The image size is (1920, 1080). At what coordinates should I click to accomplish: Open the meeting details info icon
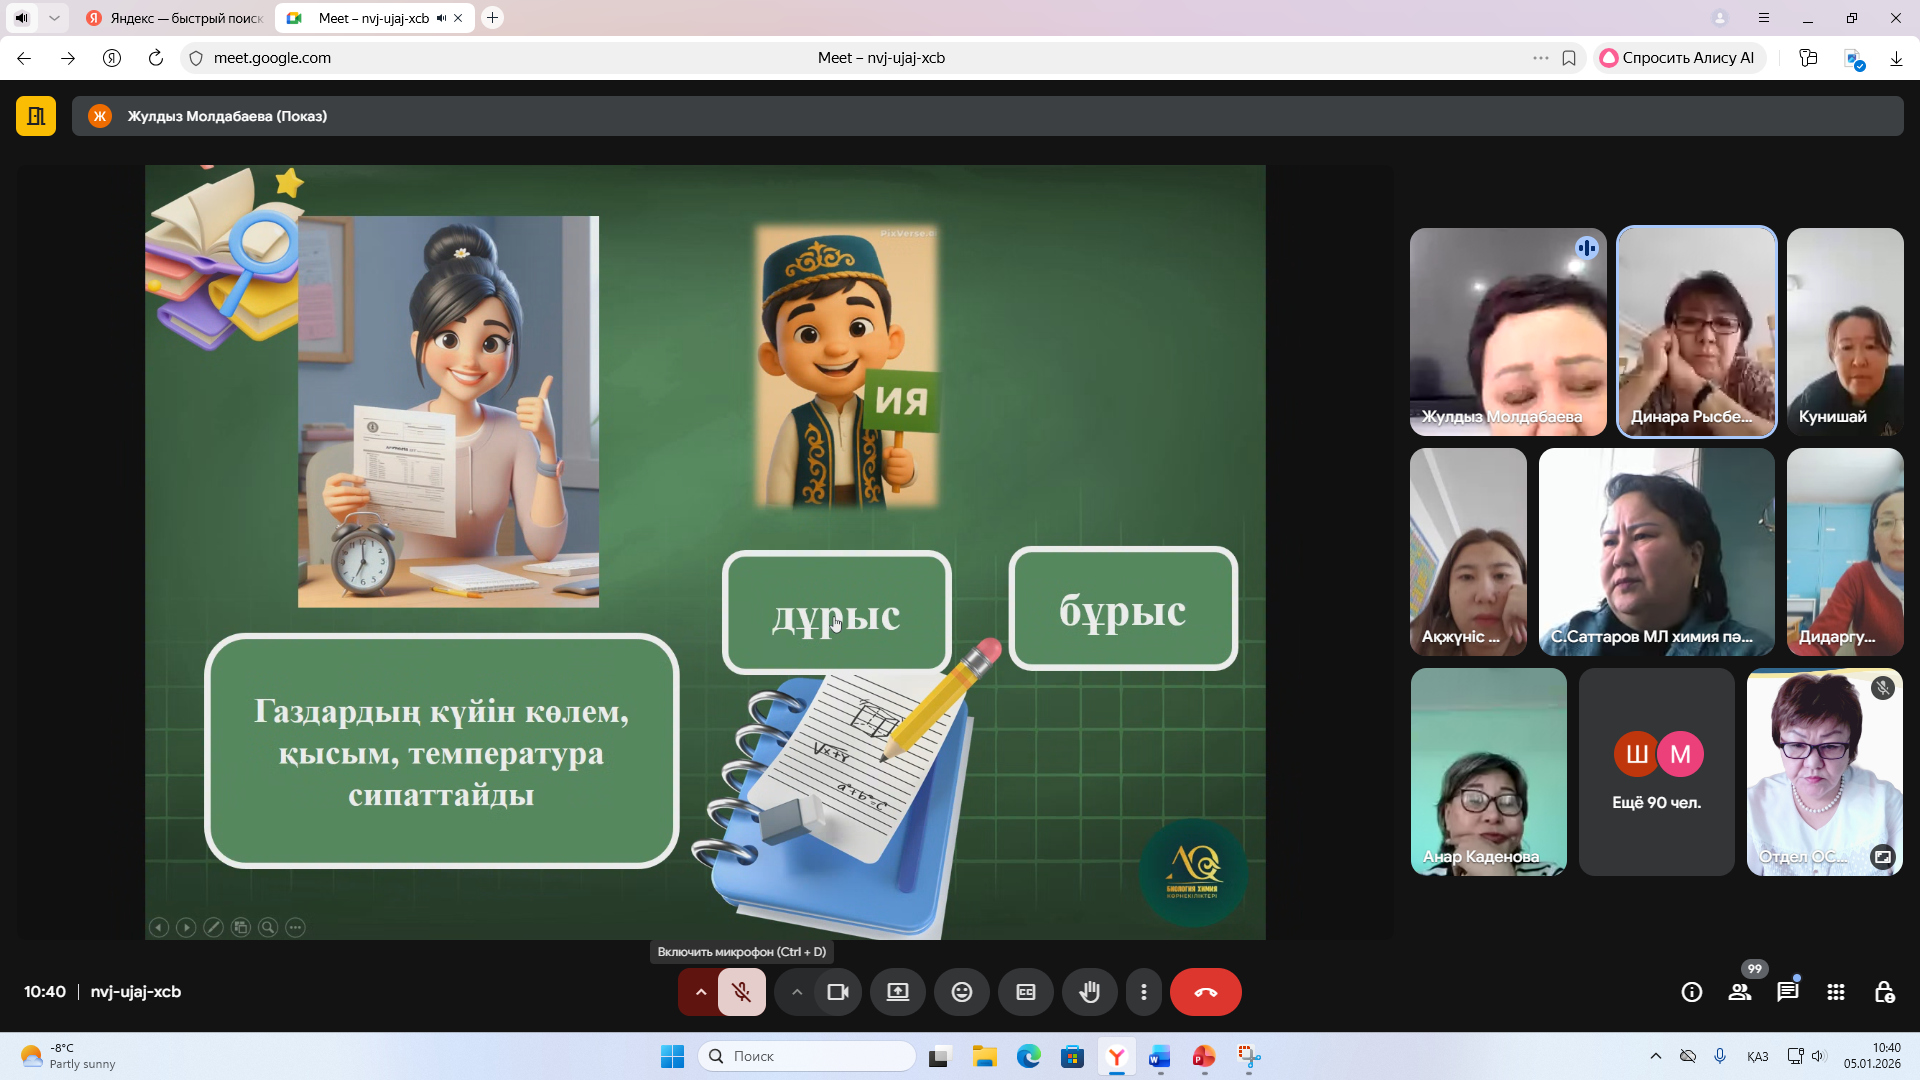click(x=1692, y=992)
